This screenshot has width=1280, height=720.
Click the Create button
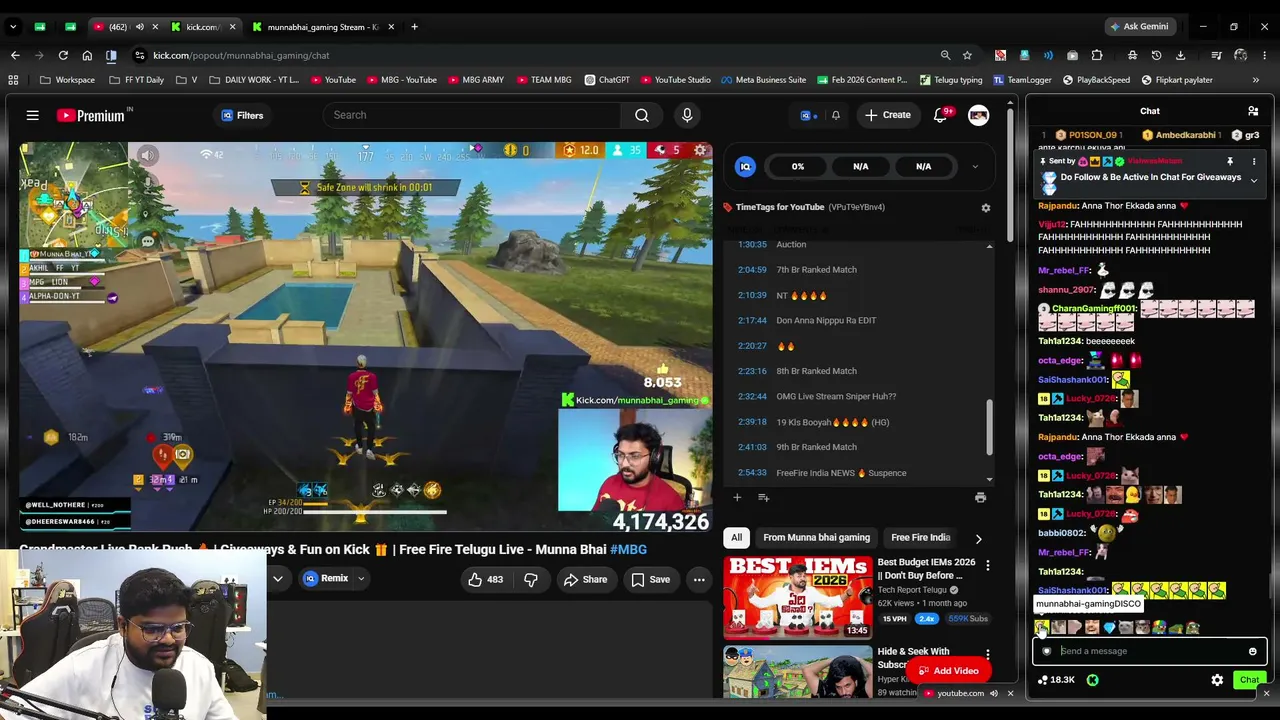[x=888, y=115]
